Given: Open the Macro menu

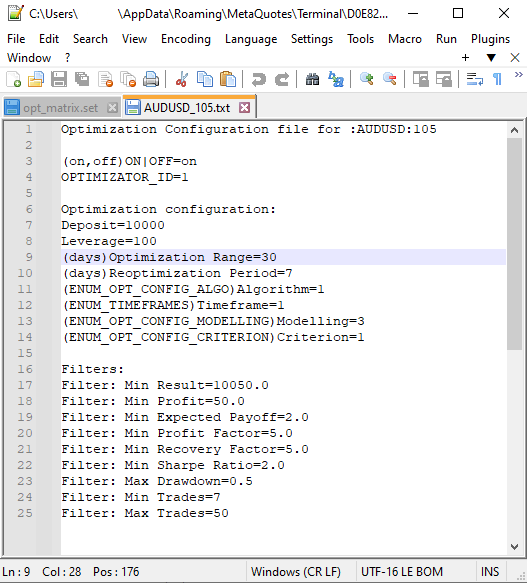Looking at the screenshot, I should pyautogui.click(x=405, y=39).
